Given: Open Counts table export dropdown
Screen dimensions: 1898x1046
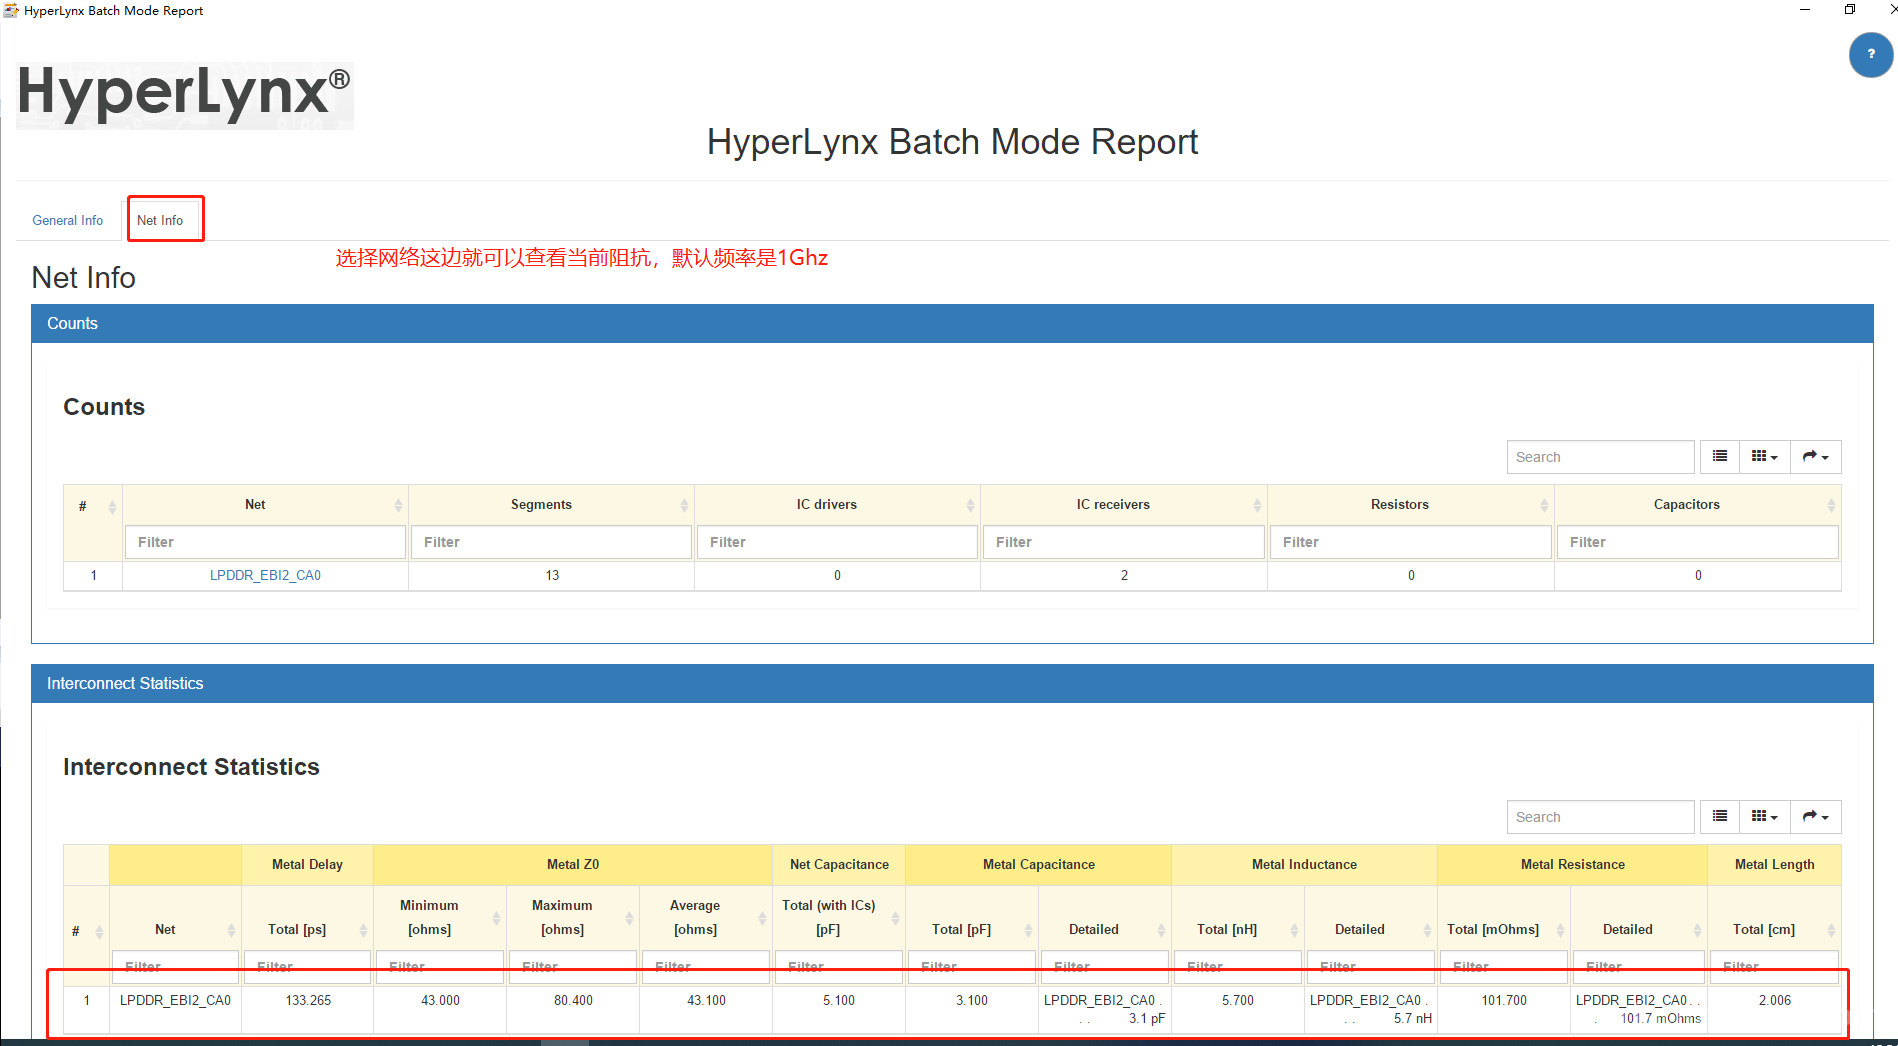Looking at the screenshot, I should click(1815, 457).
